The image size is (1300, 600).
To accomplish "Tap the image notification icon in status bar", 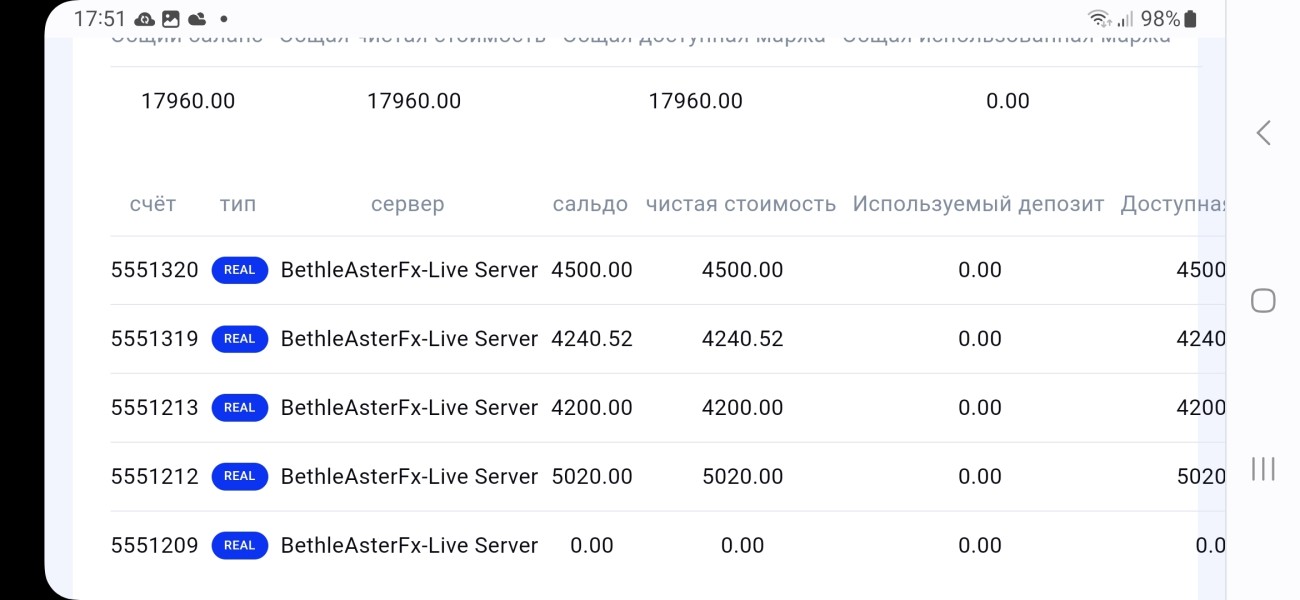I will 171,19.
